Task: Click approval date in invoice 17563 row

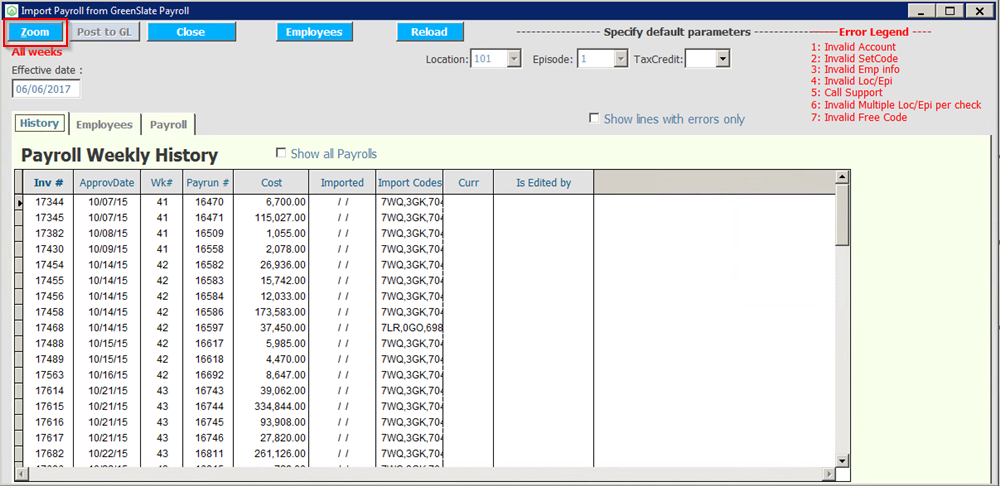Action: (x=107, y=375)
